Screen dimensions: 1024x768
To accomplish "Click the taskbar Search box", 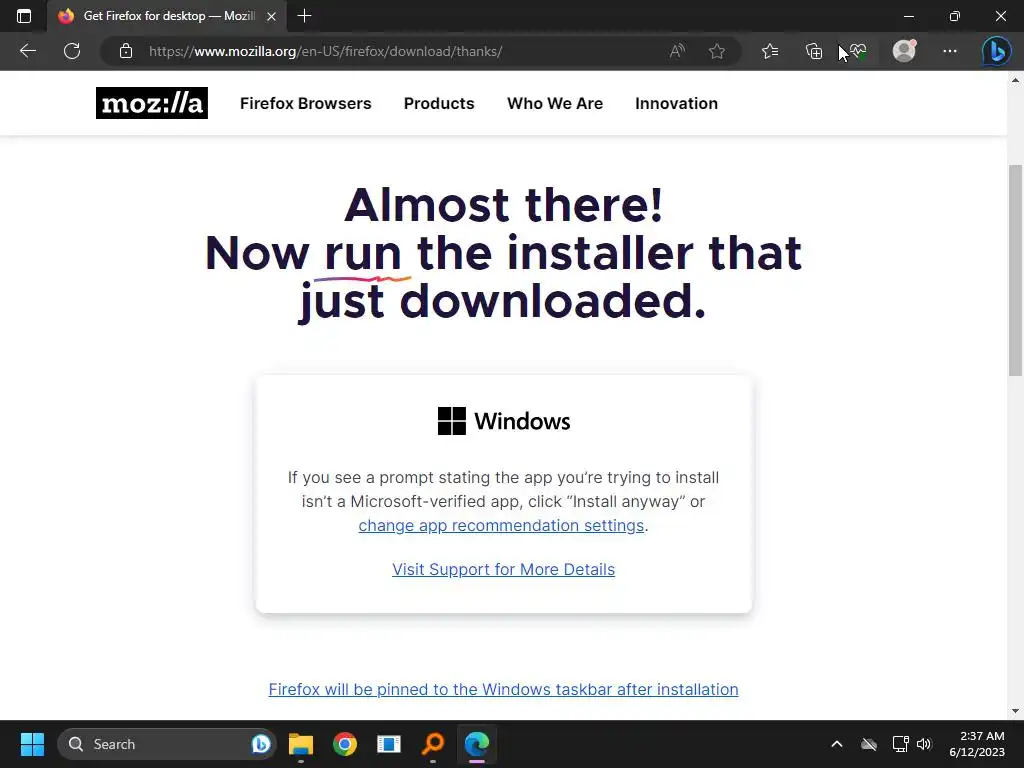I will point(167,744).
